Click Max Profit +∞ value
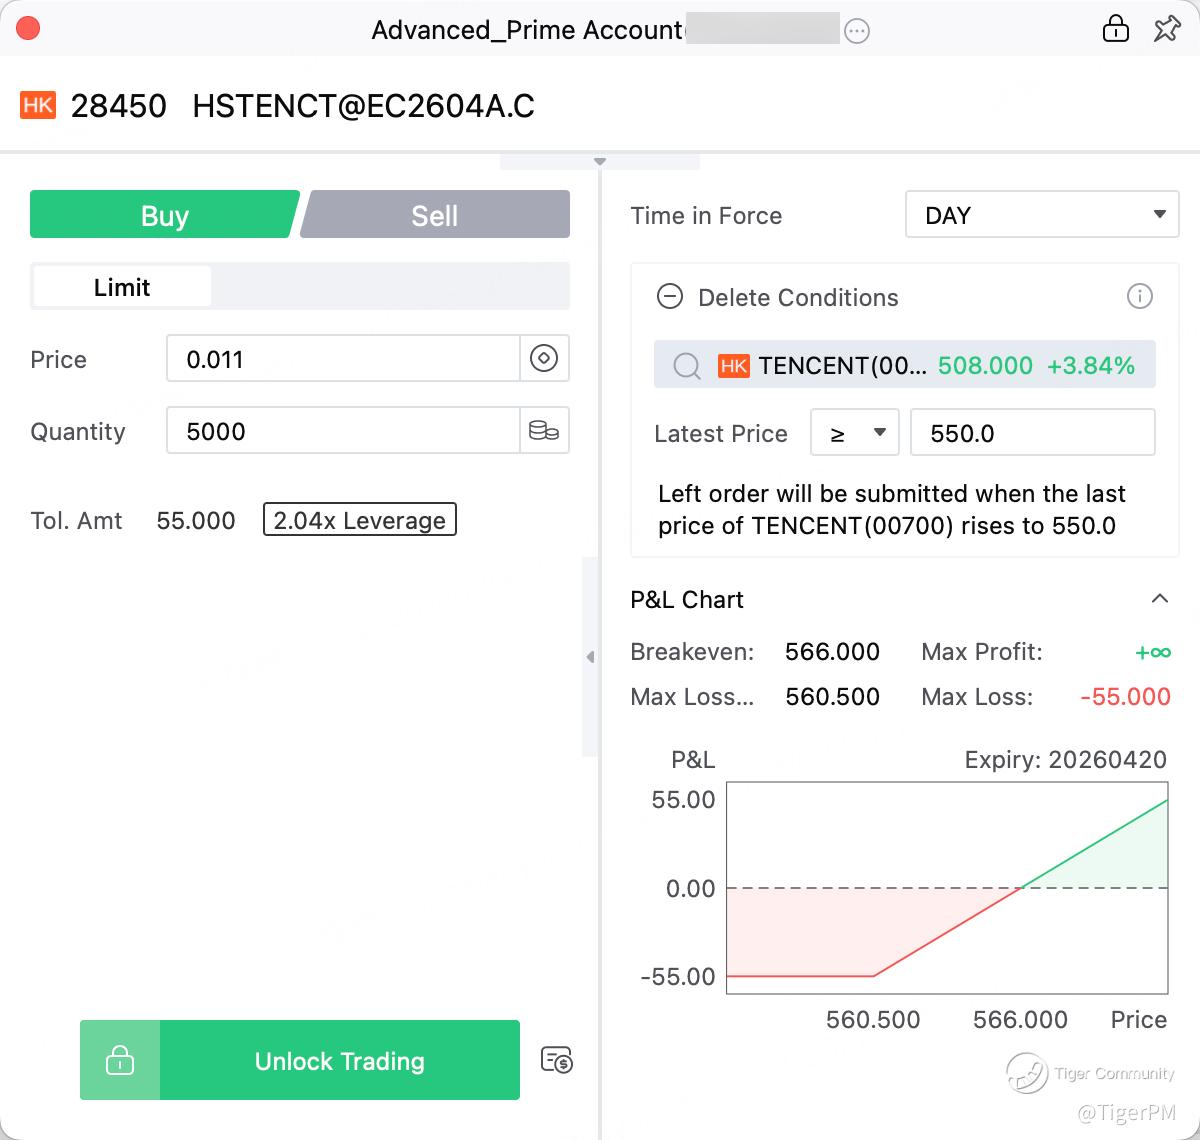 click(x=1153, y=652)
